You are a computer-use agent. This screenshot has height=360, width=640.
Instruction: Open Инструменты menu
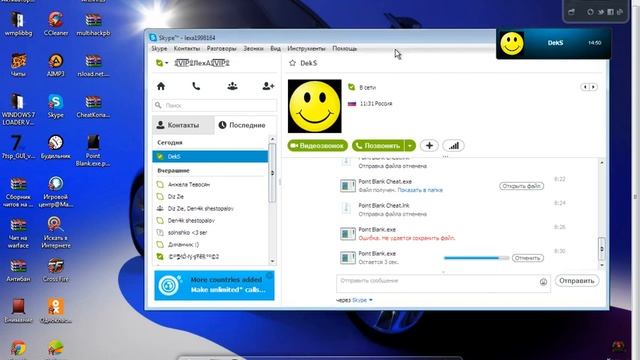[x=307, y=49]
